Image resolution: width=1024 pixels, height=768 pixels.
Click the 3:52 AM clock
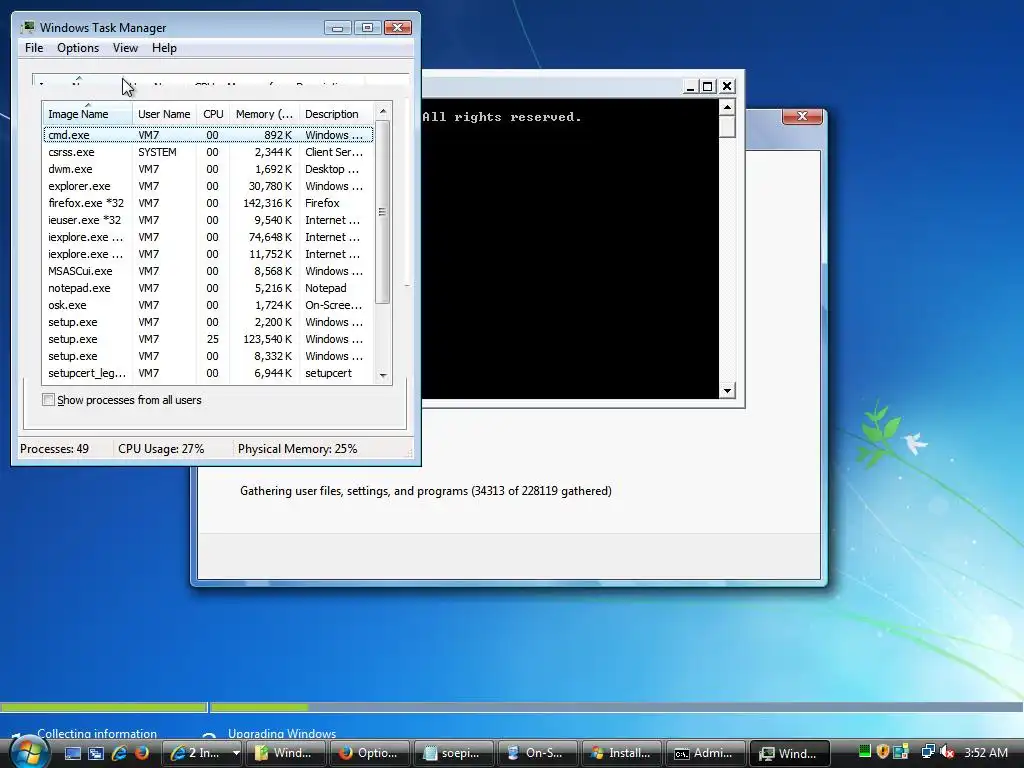pyautogui.click(x=985, y=753)
